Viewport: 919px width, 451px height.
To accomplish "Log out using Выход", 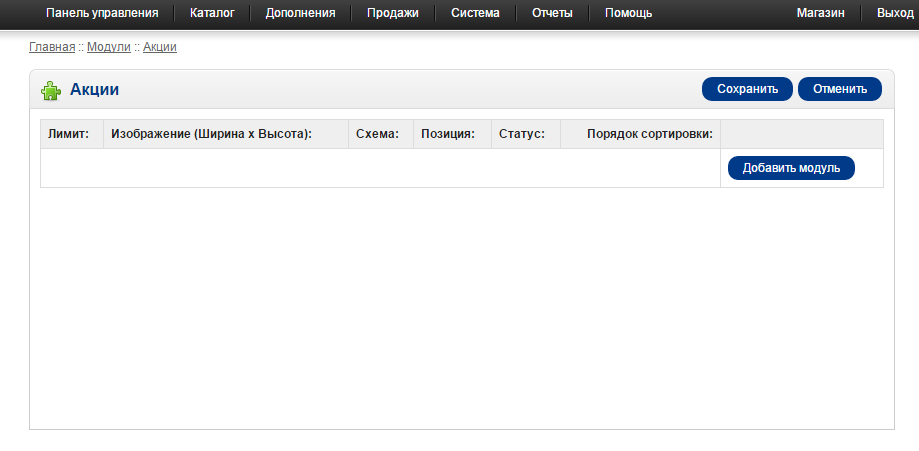I will tap(894, 13).
